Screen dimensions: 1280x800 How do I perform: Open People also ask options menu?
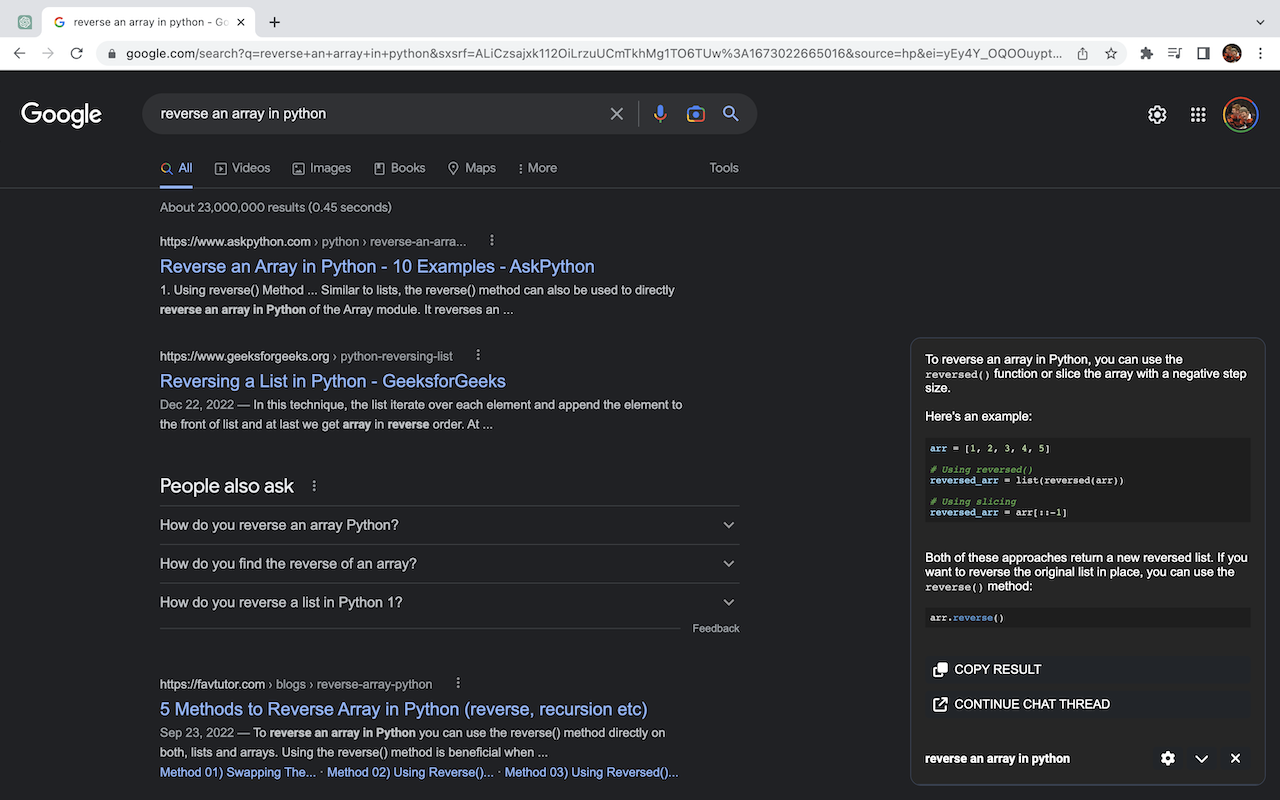pos(314,486)
